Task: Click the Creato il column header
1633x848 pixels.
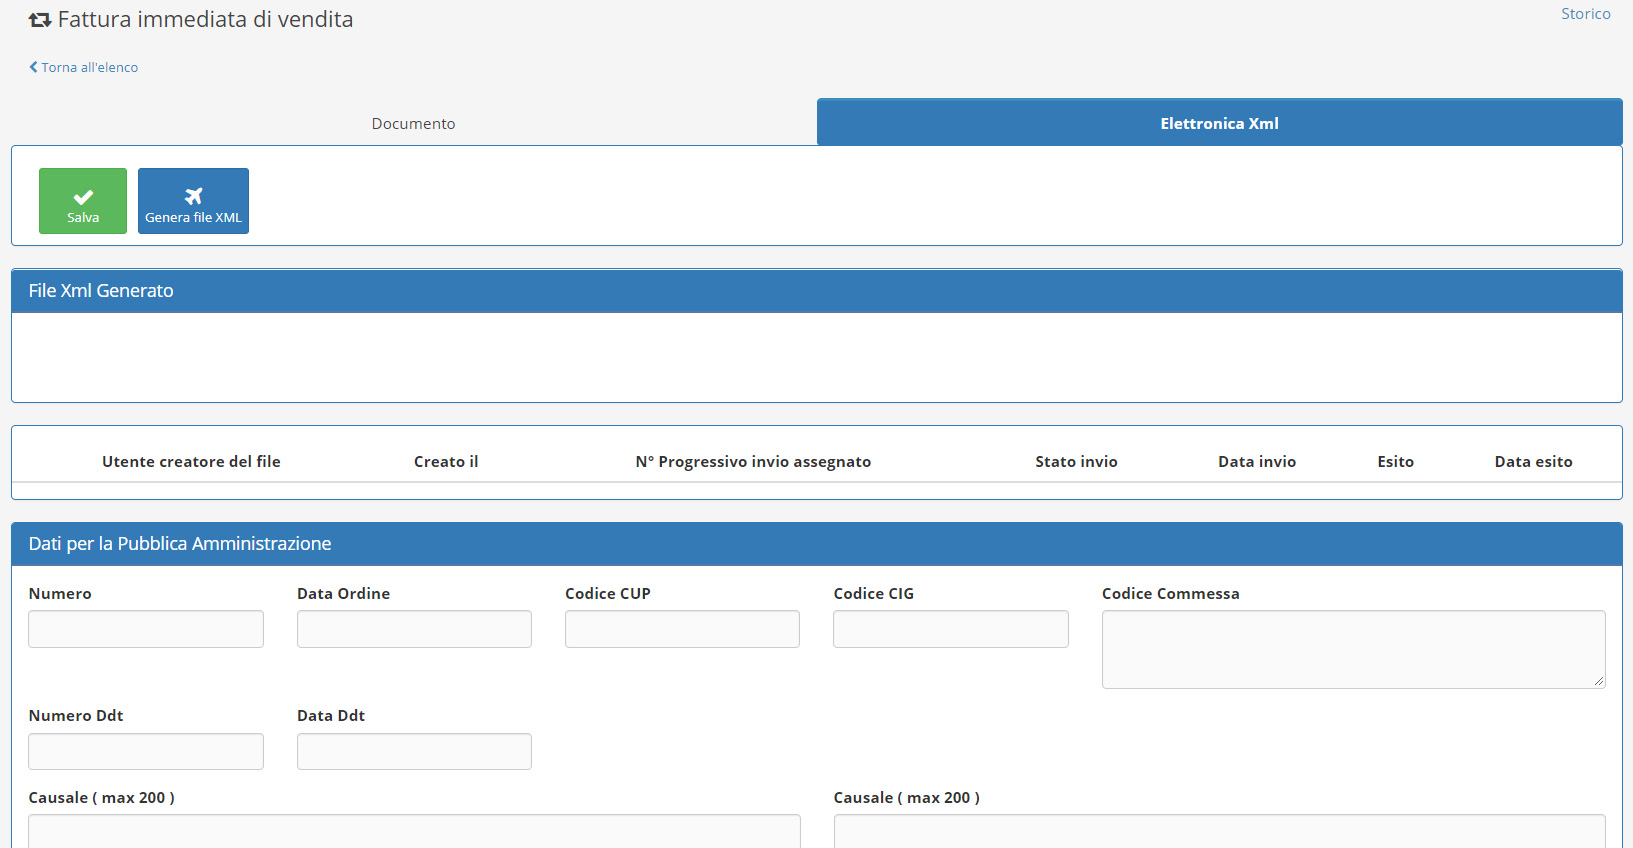Action: 446,461
